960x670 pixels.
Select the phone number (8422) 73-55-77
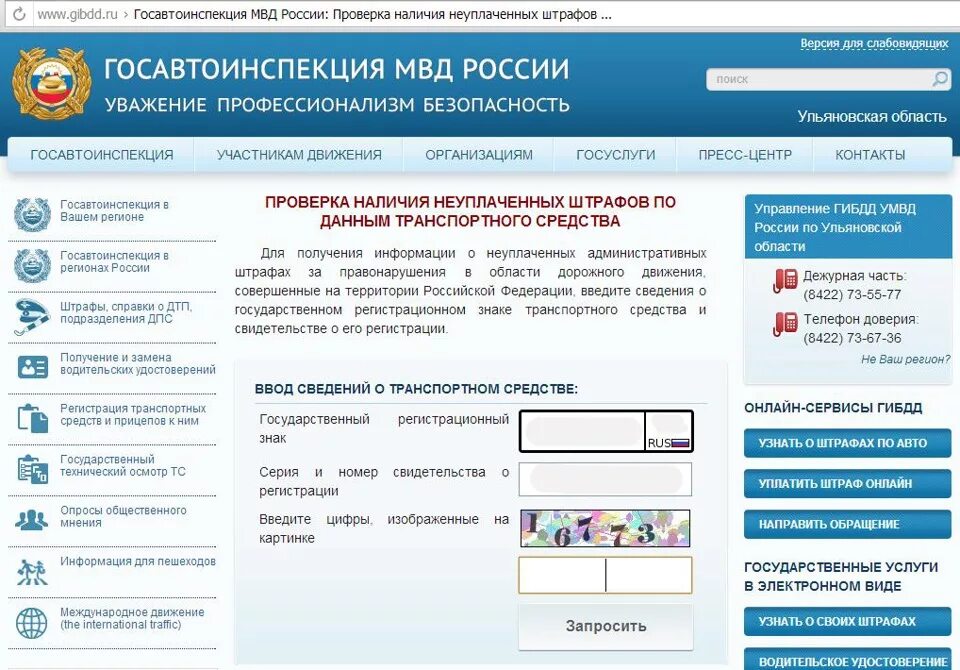[x=852, y=295]
